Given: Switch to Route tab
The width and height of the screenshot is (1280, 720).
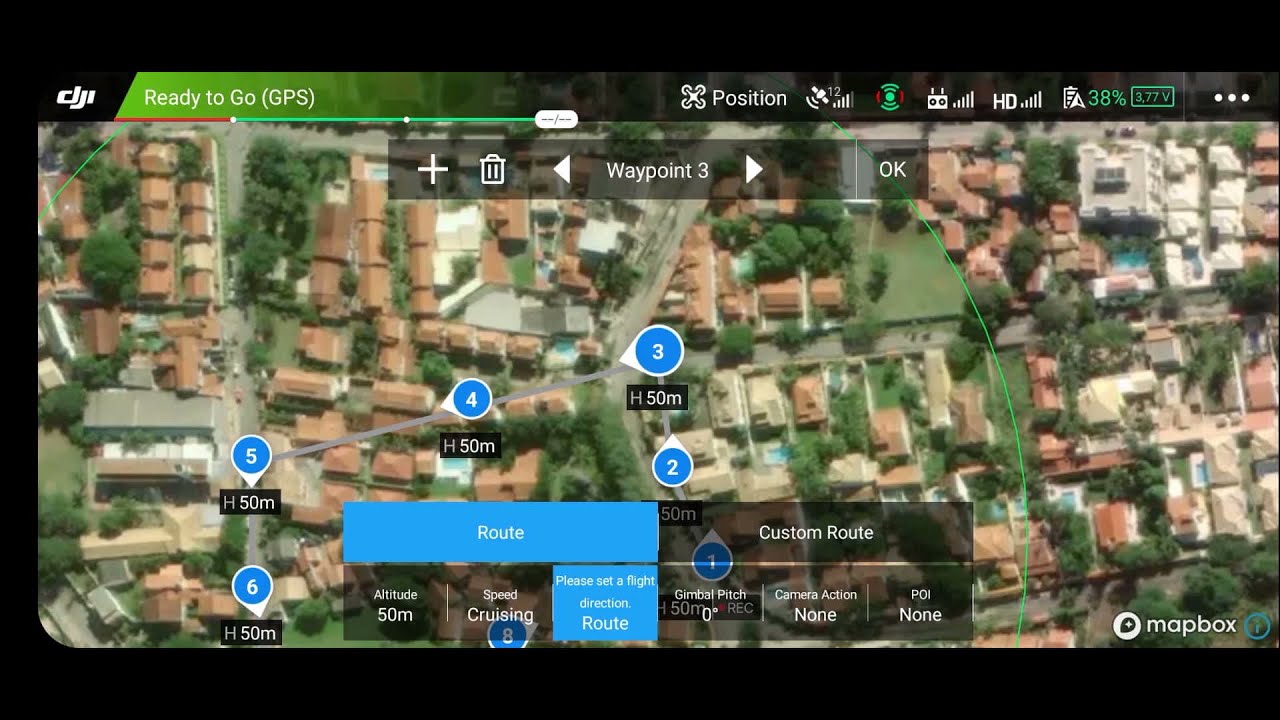Looking at the screenshot, I should [500, 532].
